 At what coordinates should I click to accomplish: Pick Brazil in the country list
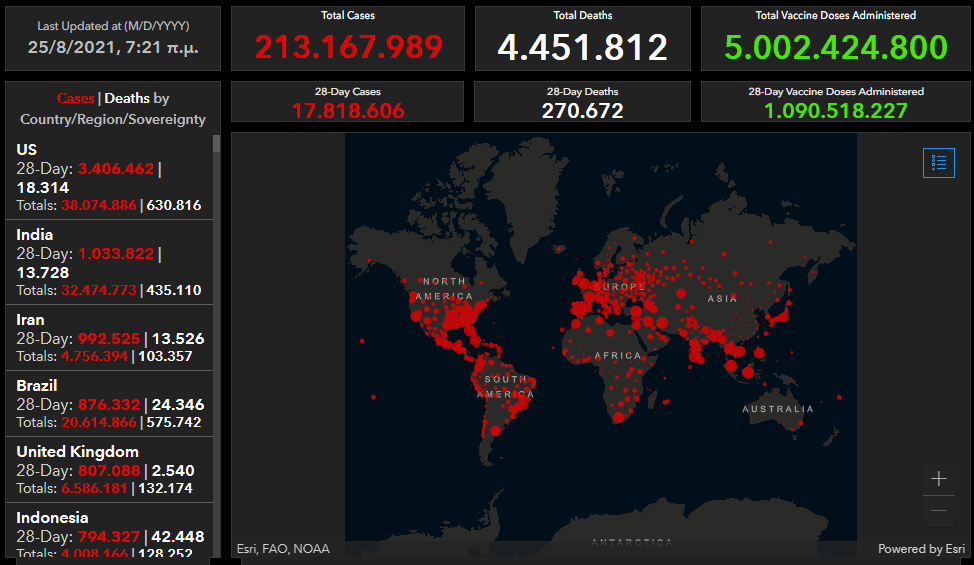[109, 403]
